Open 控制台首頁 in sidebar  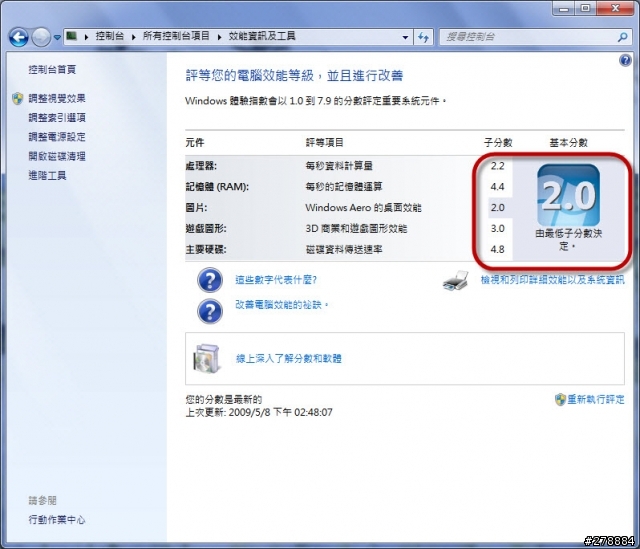tap(52, 70)
